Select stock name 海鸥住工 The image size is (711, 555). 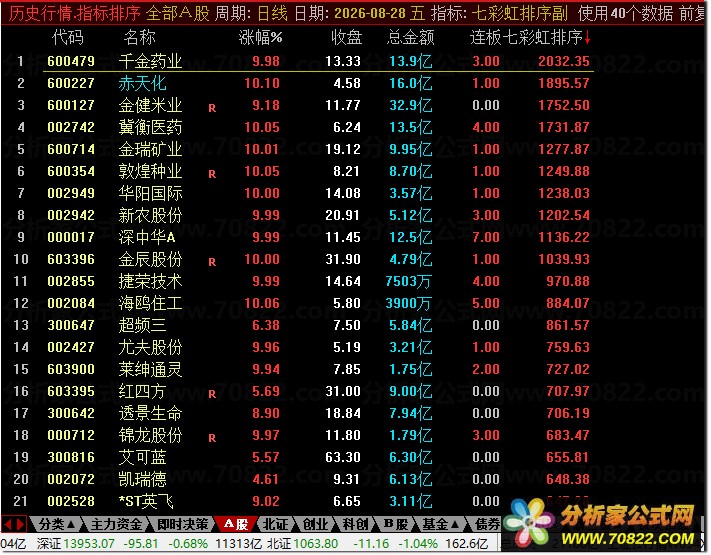pyautogui.click(x=150, y=303)
